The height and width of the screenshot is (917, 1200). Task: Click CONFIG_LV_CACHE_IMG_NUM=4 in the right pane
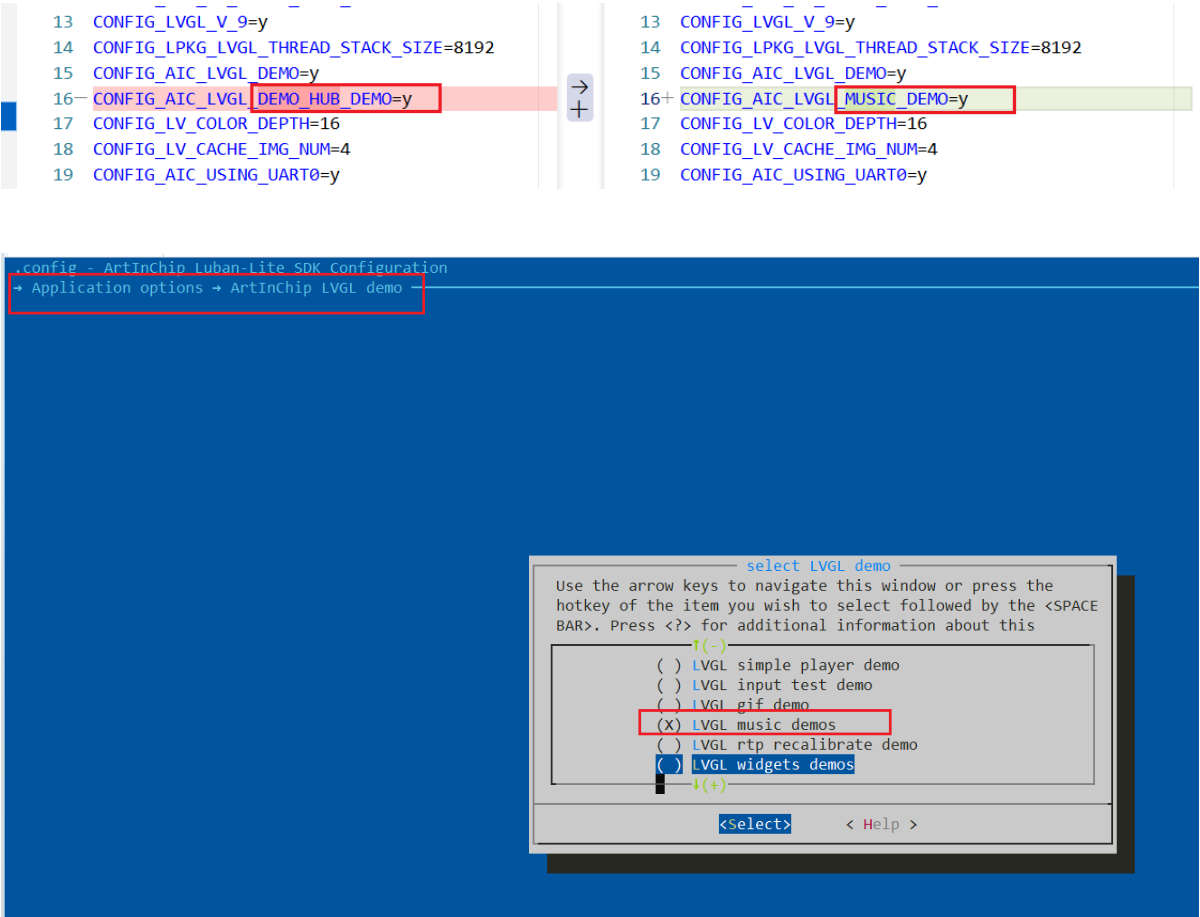pyautogui.click(x=809, y=150)
